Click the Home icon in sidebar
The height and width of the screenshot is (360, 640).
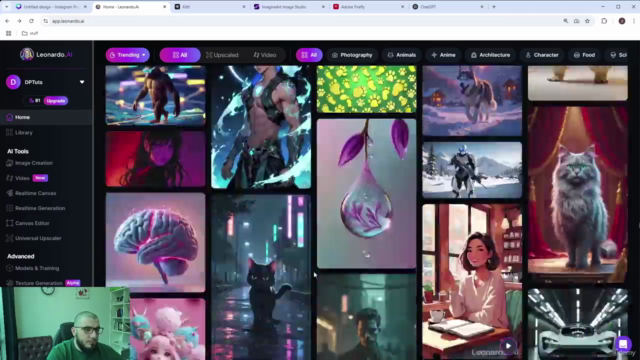(9, 117)
